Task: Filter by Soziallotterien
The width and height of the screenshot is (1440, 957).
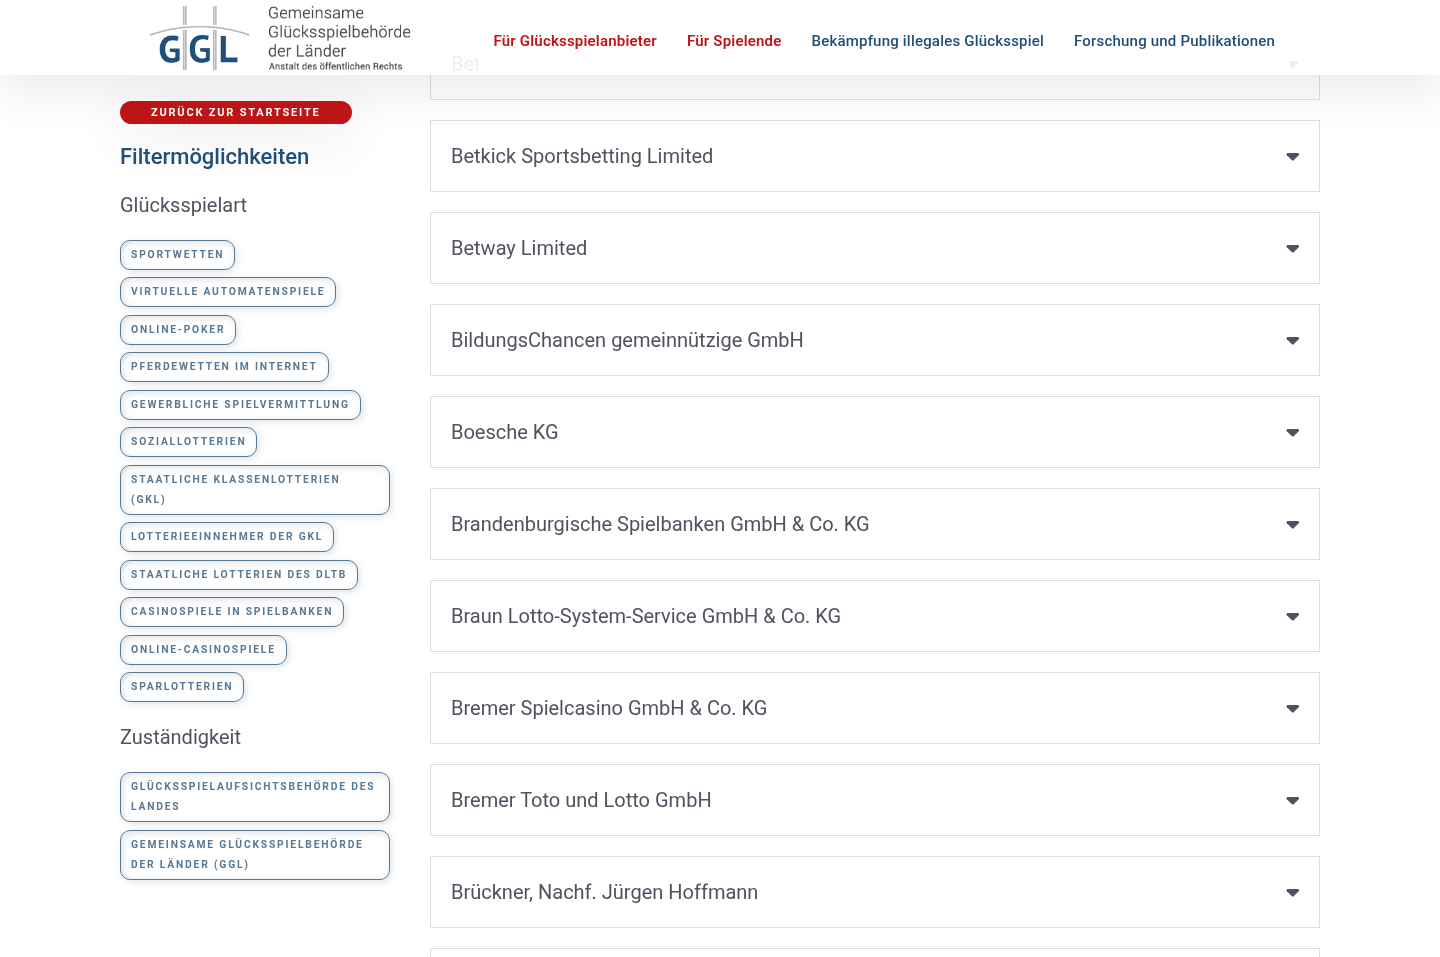Action: (188, 442)
